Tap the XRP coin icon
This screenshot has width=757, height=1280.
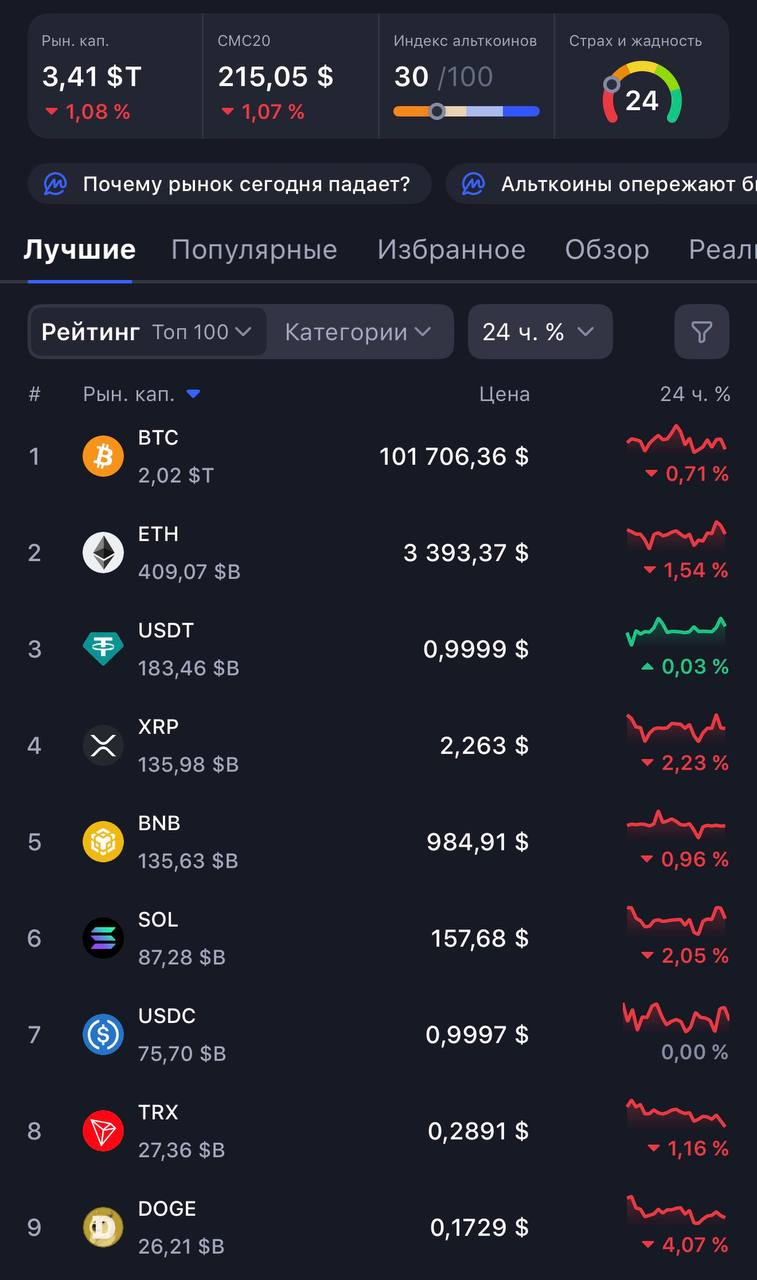pos(103,746)
